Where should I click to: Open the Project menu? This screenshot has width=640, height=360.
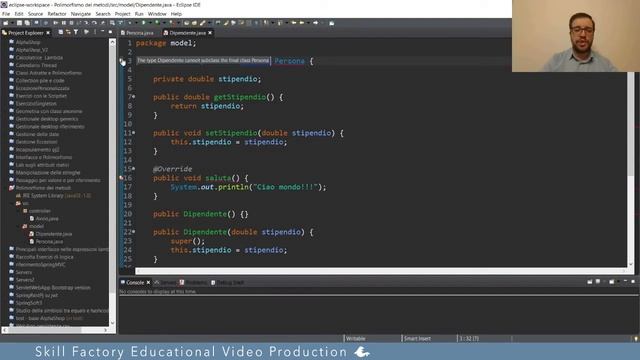(122, 14)
